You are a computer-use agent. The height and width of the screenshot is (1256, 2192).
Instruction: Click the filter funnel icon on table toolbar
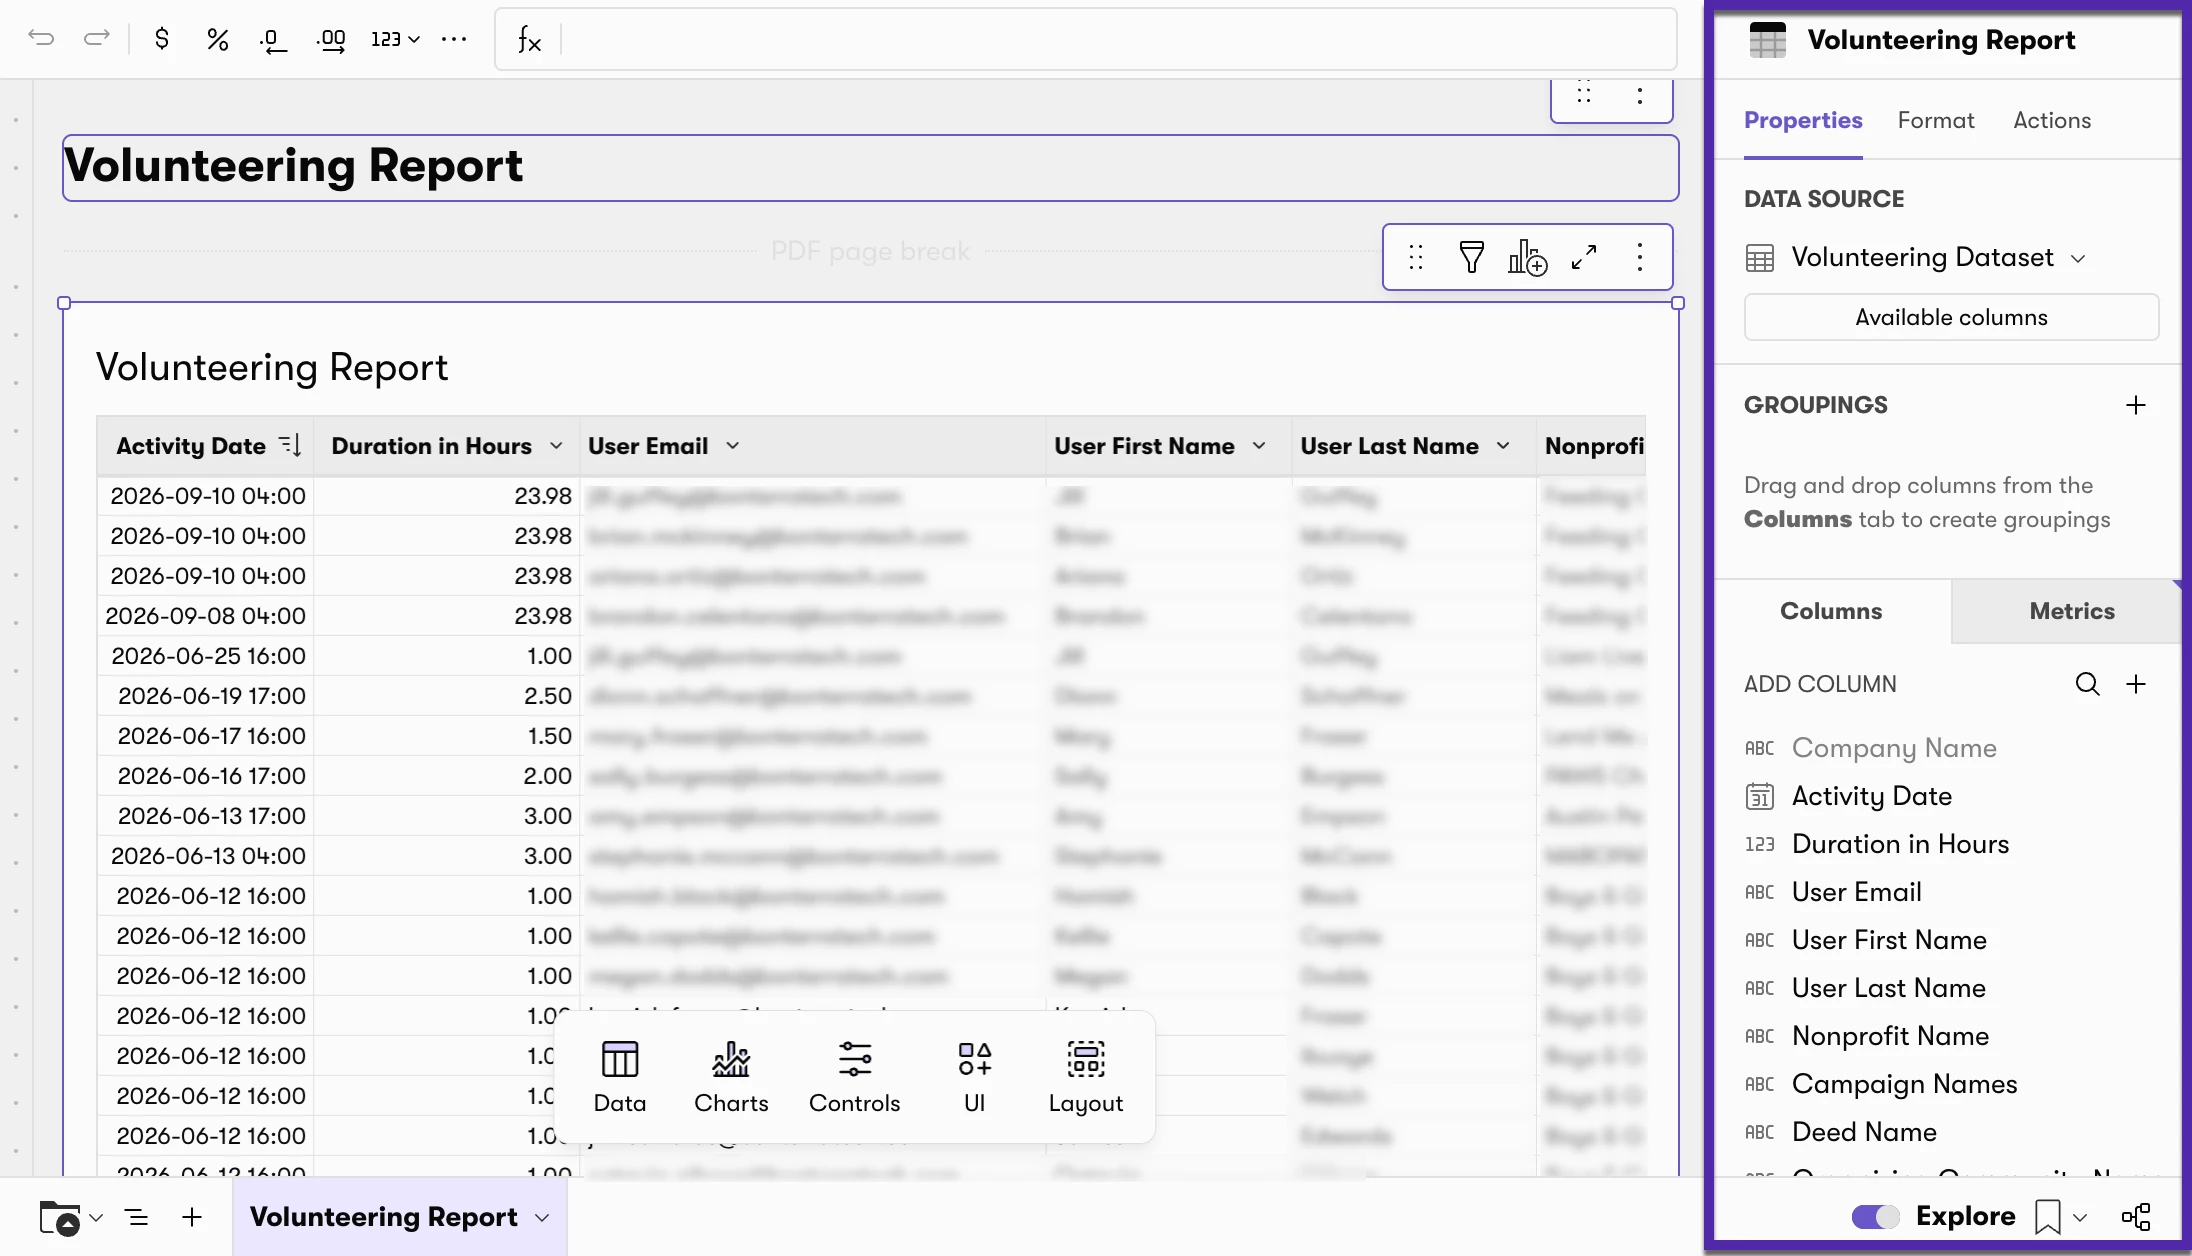[1471, 257]
